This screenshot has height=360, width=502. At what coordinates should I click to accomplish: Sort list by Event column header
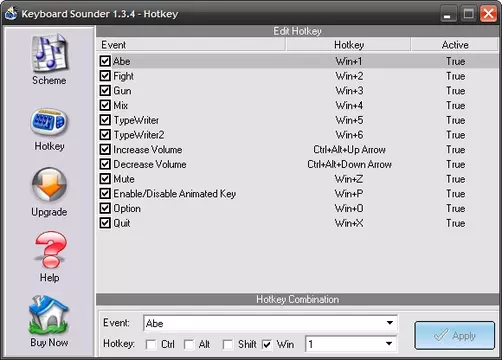pyautogui.click(x=191, y=45)
